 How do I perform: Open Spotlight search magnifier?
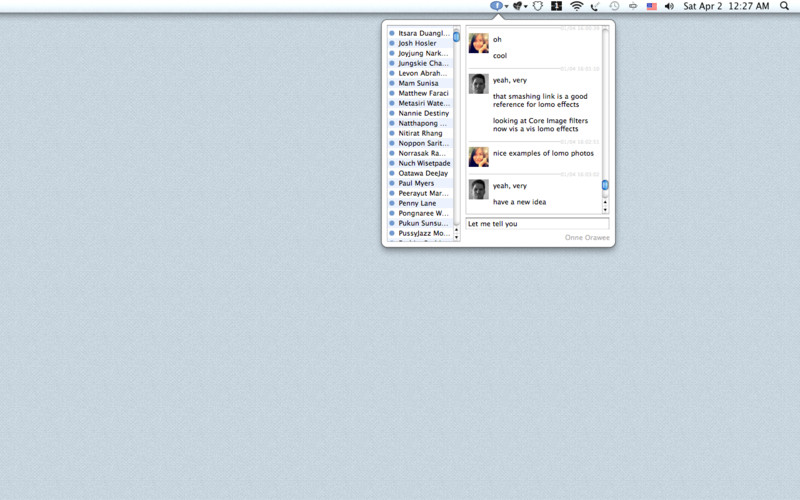(784, 6)
